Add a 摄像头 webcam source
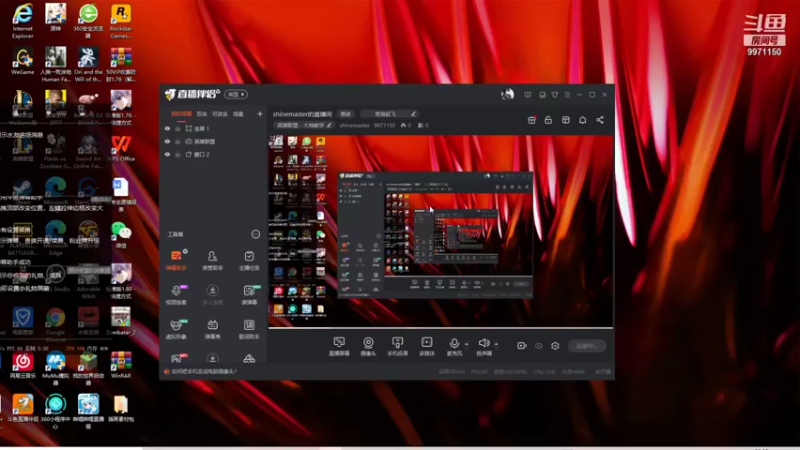800x450 pixels. [x=368, y=346]
